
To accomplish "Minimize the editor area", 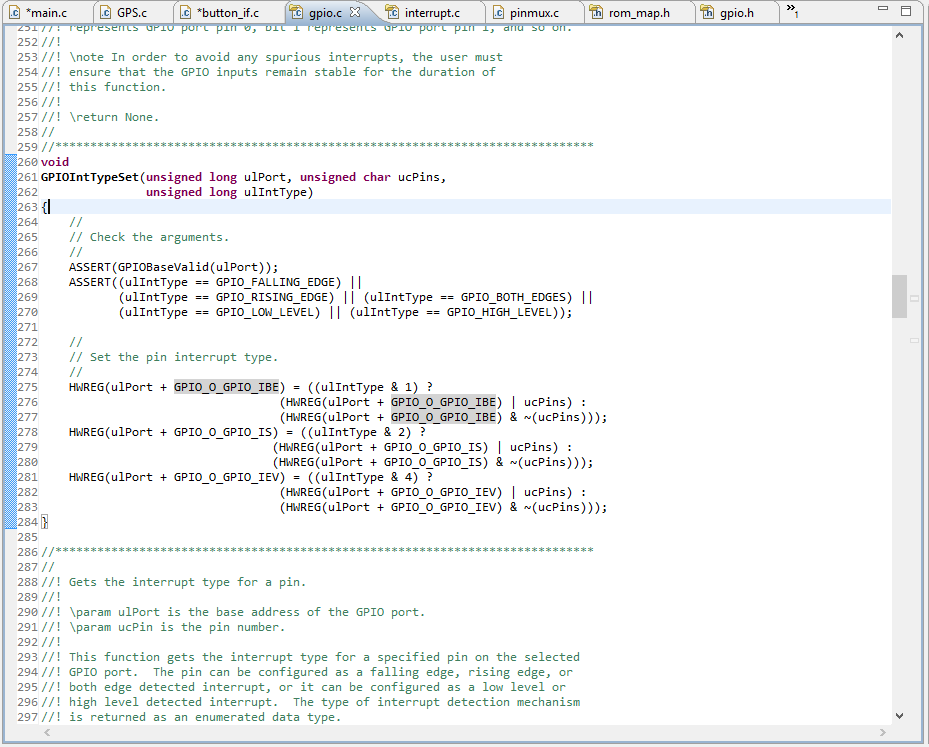I will [x=883, y=9].
